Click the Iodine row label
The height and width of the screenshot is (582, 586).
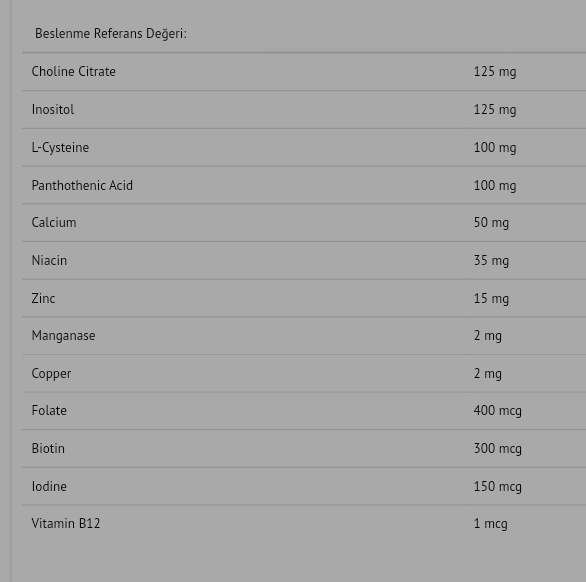click(49, 486)
